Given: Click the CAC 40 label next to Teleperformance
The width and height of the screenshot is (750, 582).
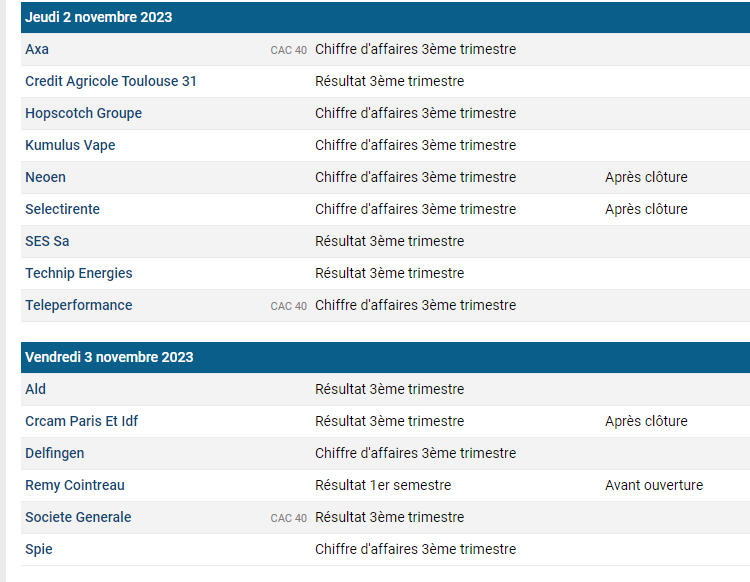Looking at the screenshot, I should click(288, 306).
